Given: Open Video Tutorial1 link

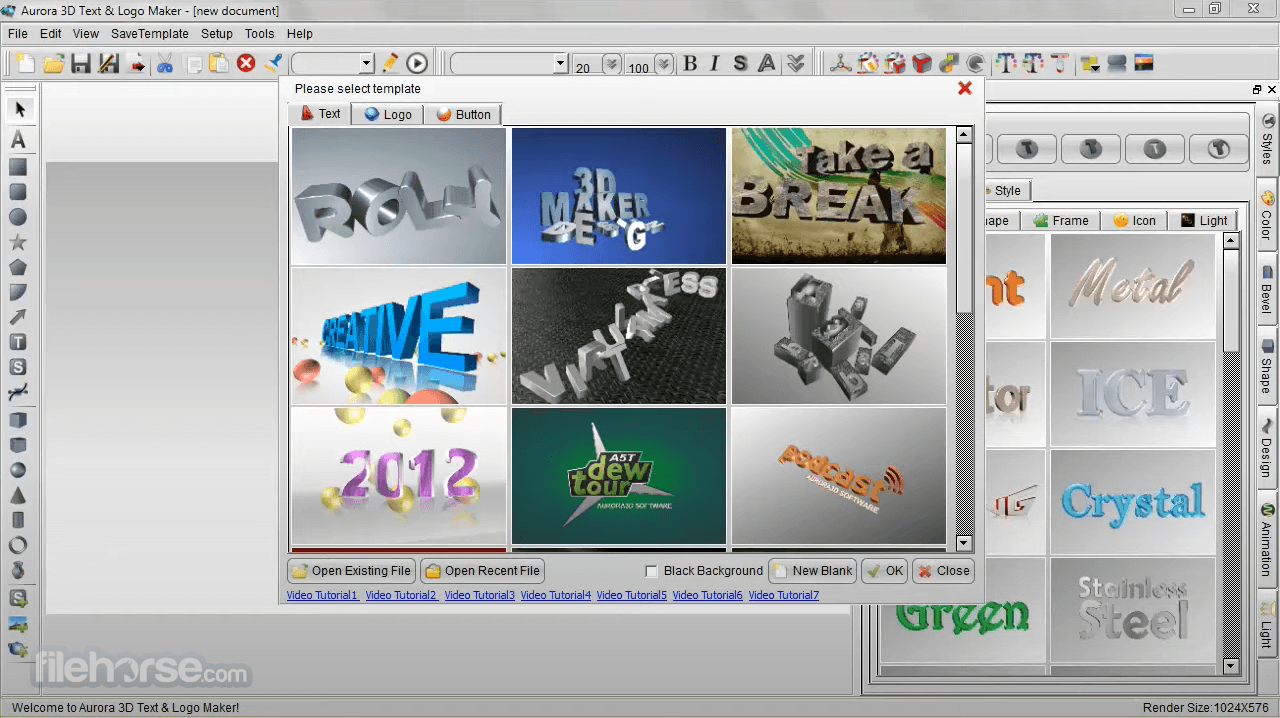Looking at the screenshot, I should tap(322, 595).
